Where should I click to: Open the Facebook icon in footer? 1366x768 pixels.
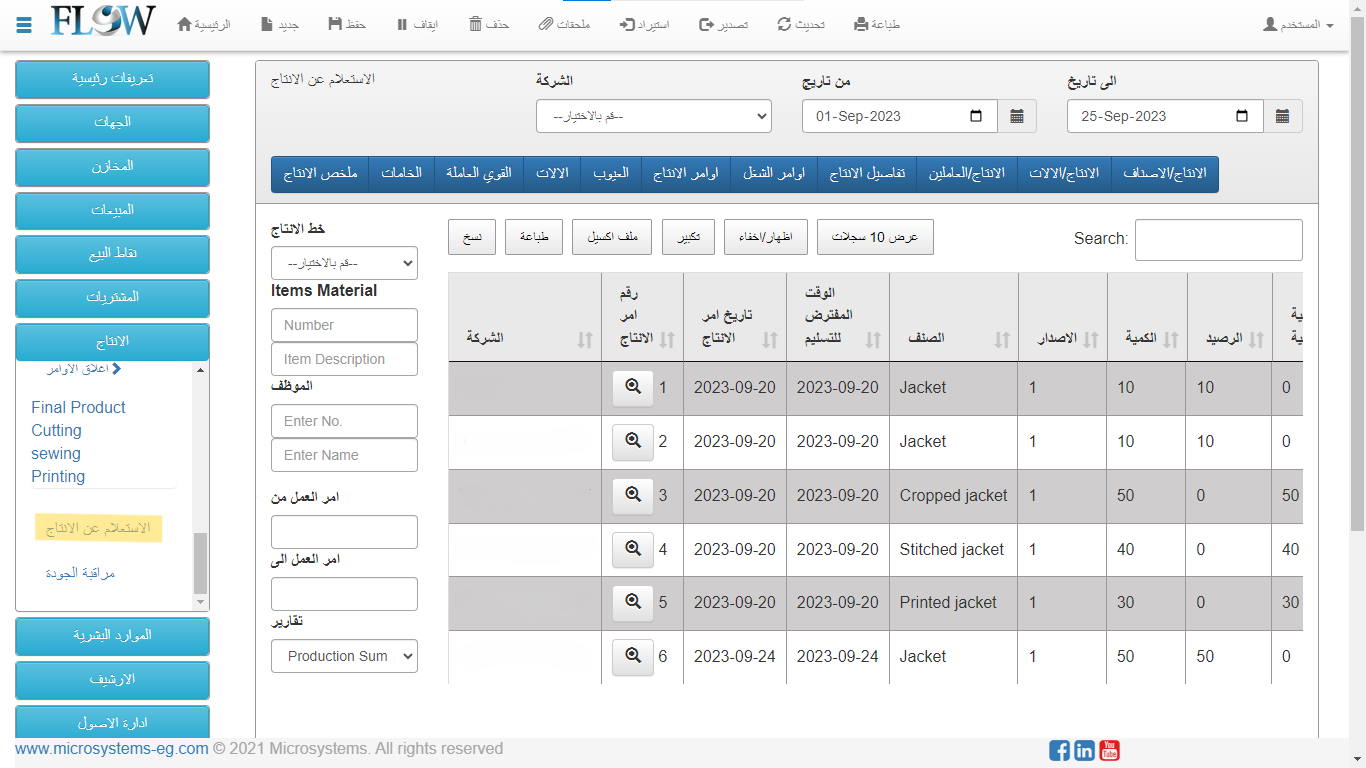pyautogui.click(x=1059, y=750)
